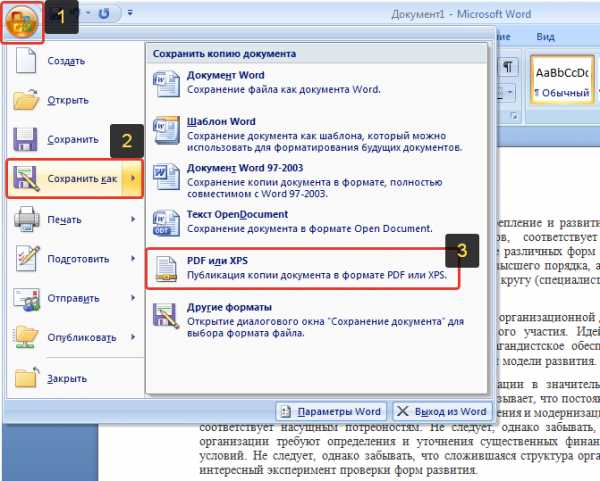This screenshot has height=481, width=600.
Task: Click Отправить menu label
Action: pos(73,298)
